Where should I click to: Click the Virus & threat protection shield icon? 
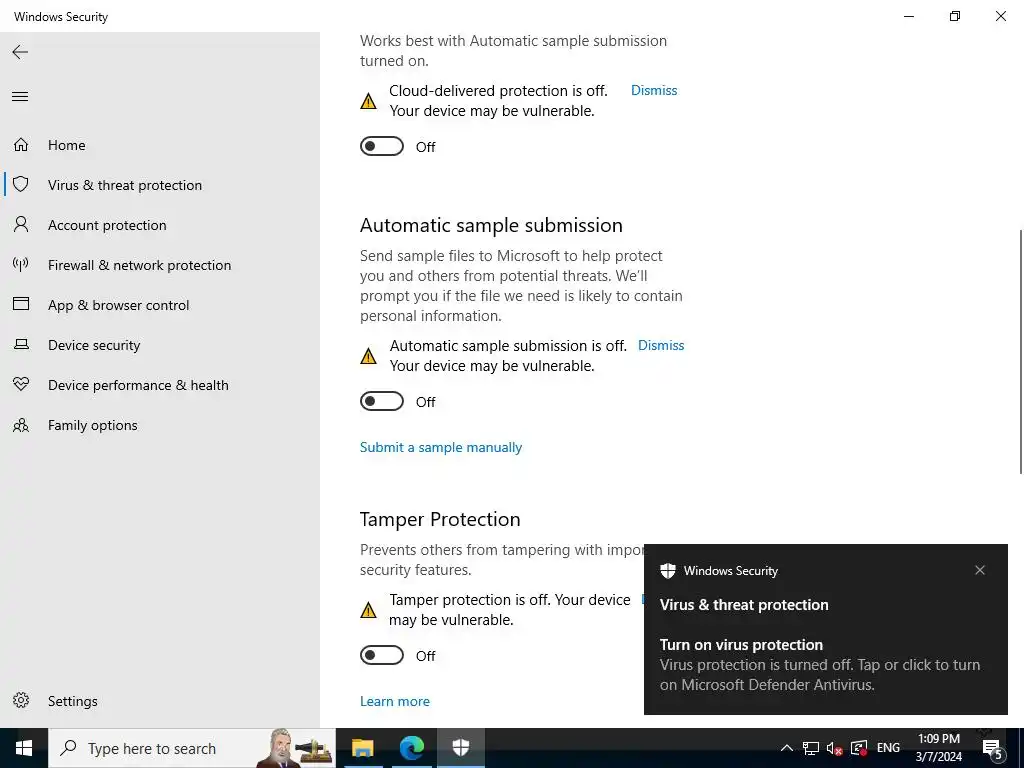click(21, 184)
